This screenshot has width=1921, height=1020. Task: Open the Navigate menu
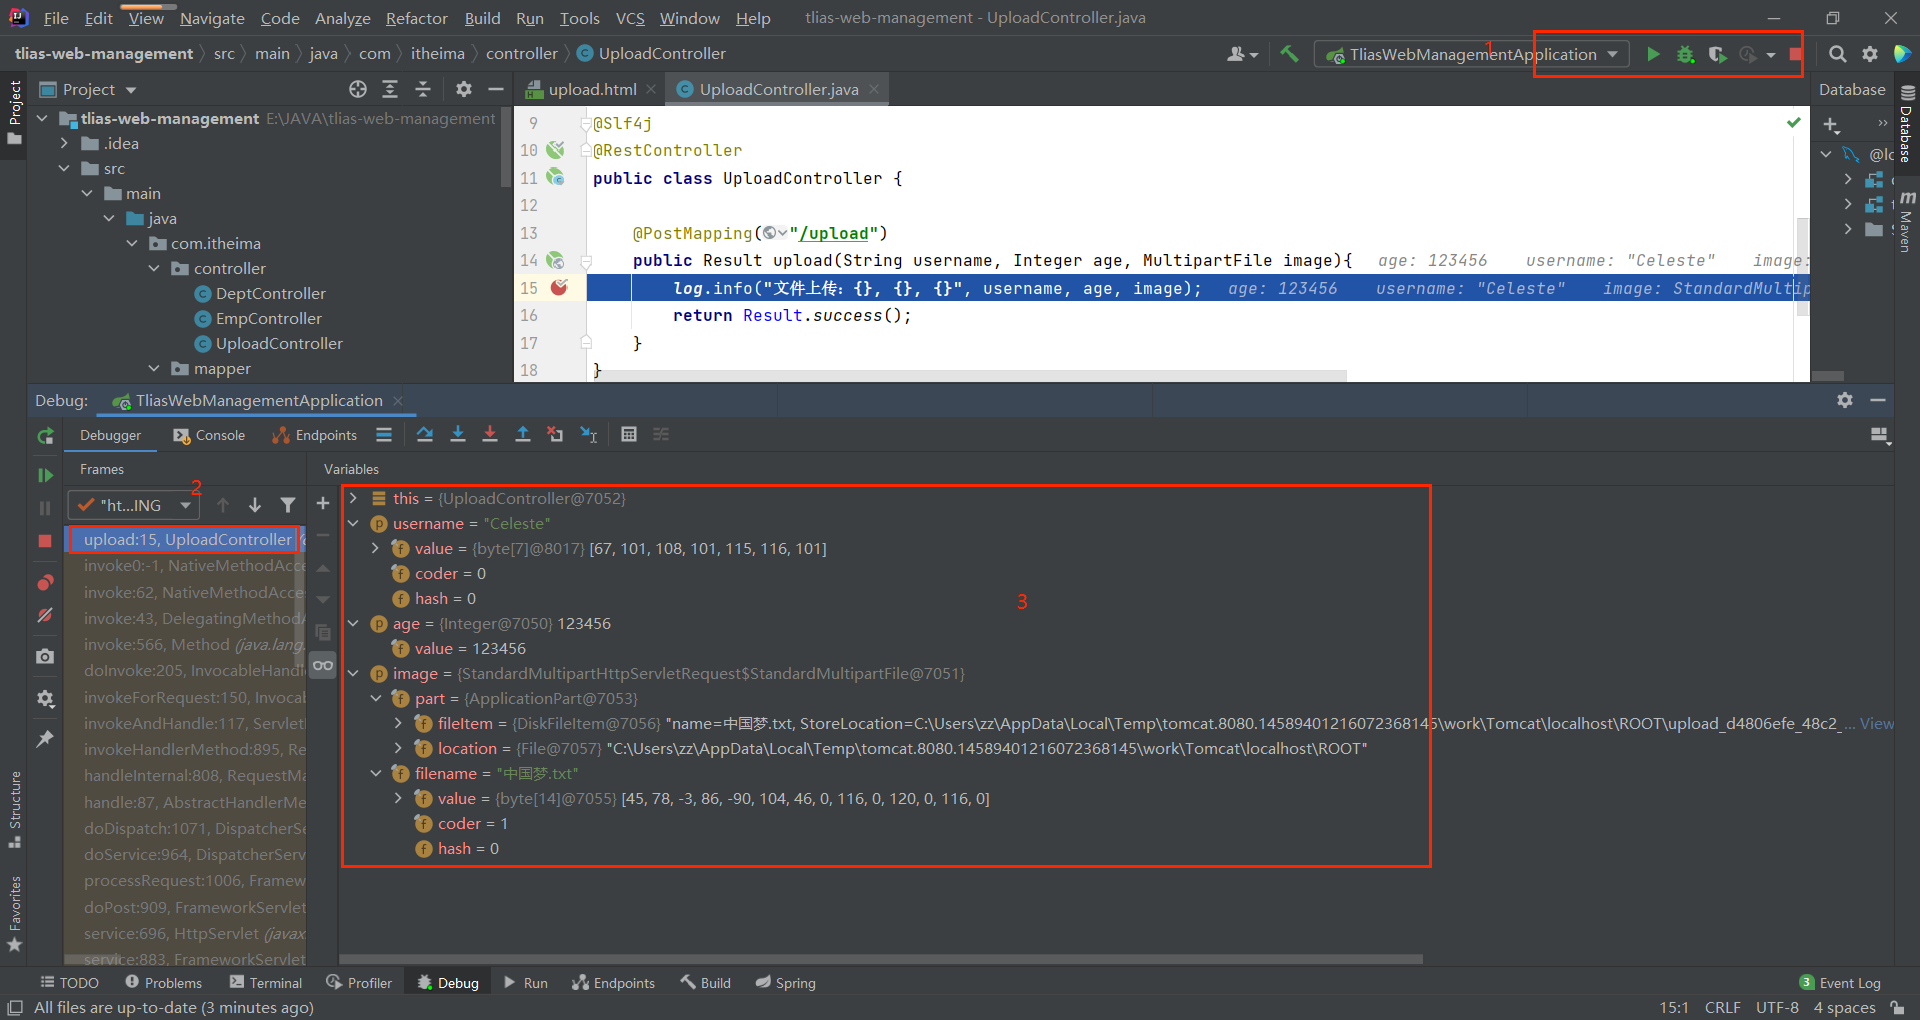coord(212,18)
